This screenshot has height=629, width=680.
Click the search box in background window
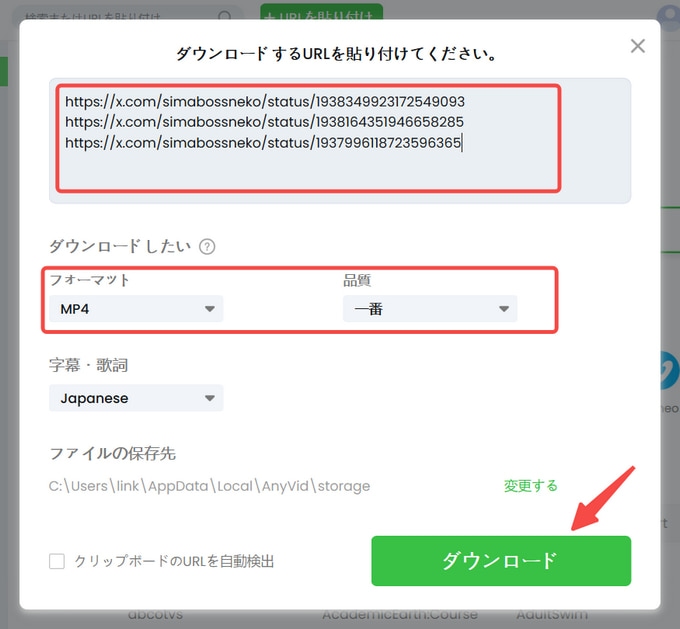[128, 15]
